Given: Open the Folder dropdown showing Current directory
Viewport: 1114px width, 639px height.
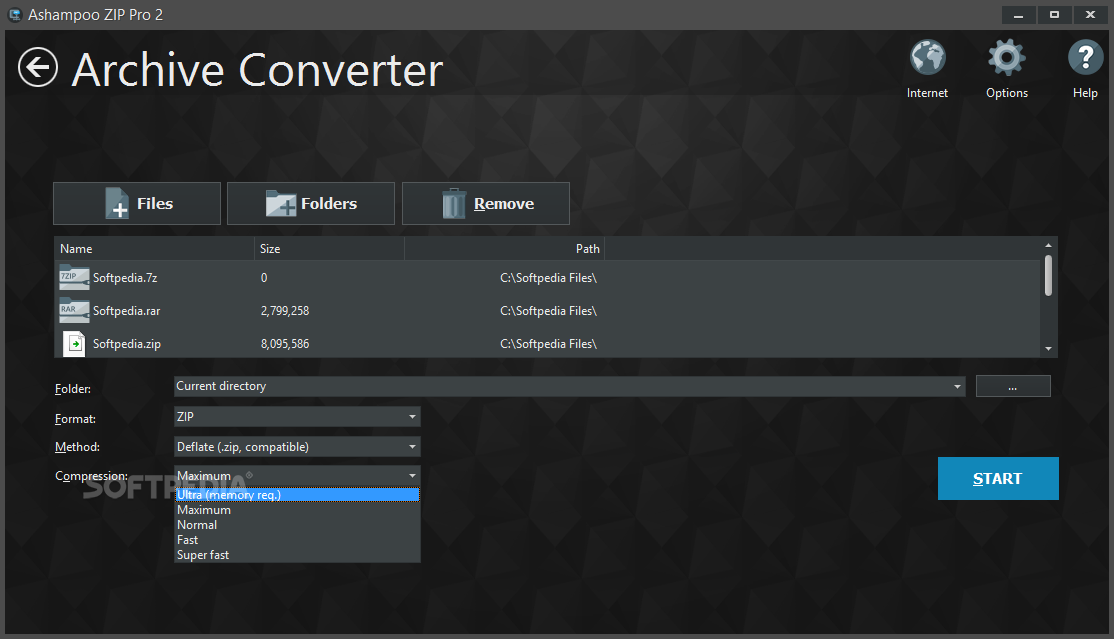Looking at the screenshot, I should pos(569,386).
